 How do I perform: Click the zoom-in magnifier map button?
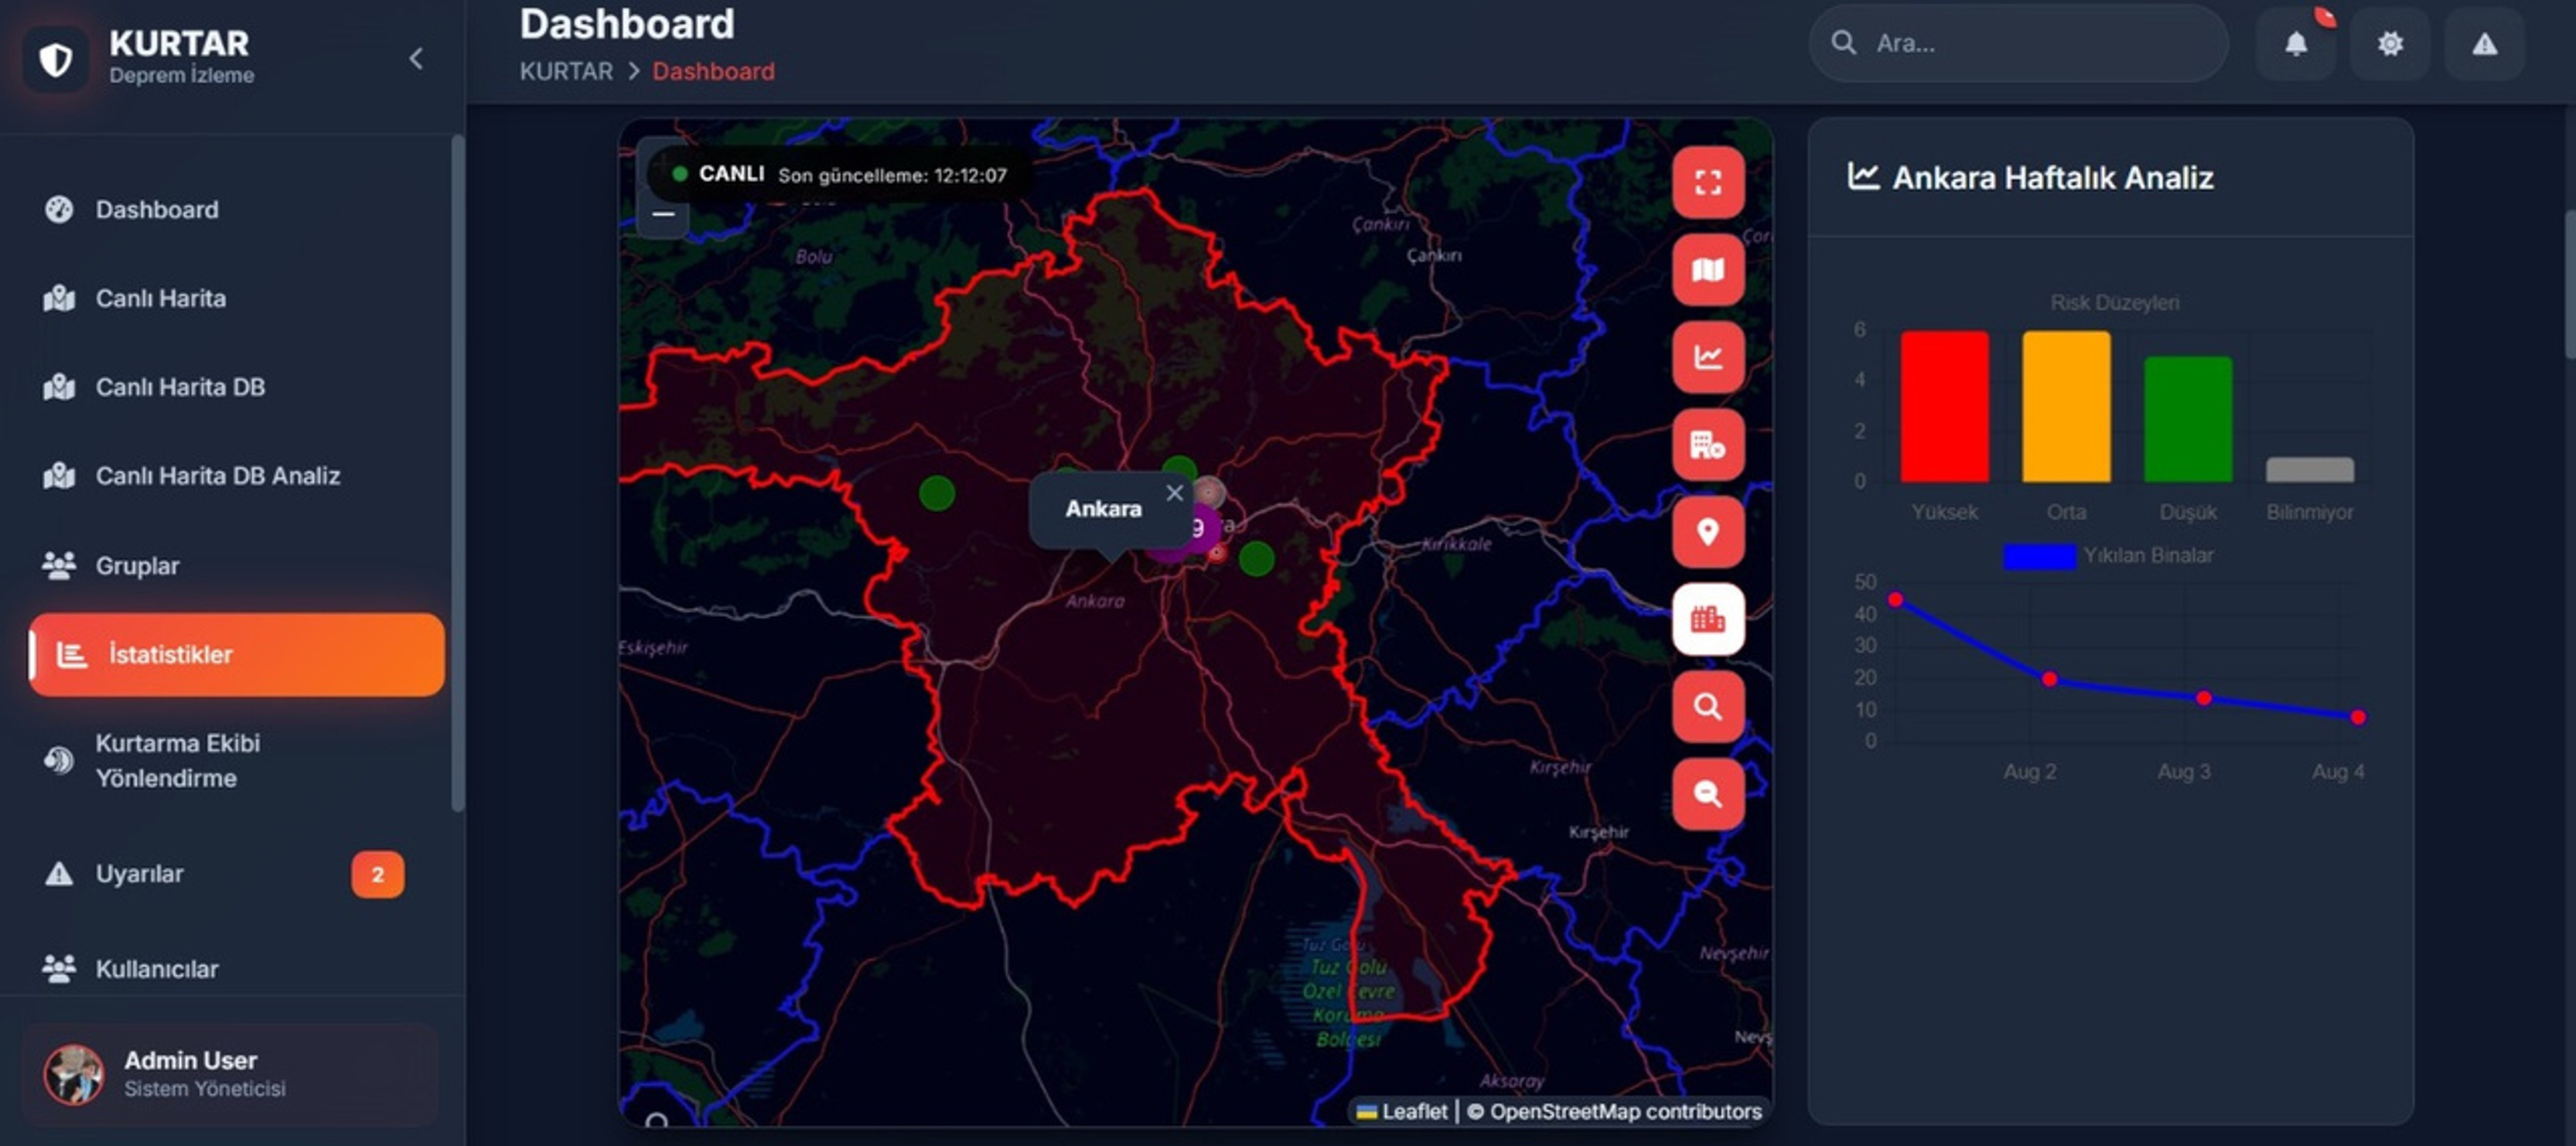pos(1707,707)
